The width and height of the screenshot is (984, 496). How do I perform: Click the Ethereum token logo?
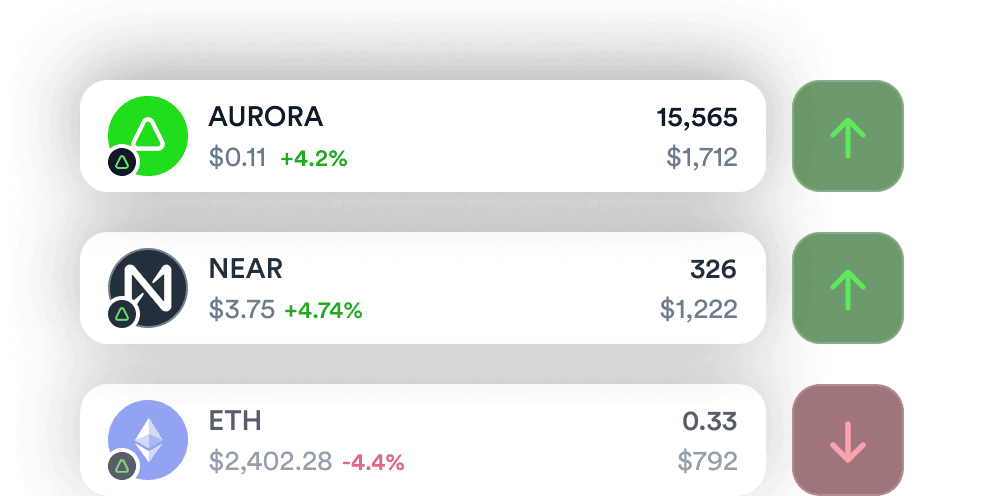pyautogui.click(x=150, y=436)
